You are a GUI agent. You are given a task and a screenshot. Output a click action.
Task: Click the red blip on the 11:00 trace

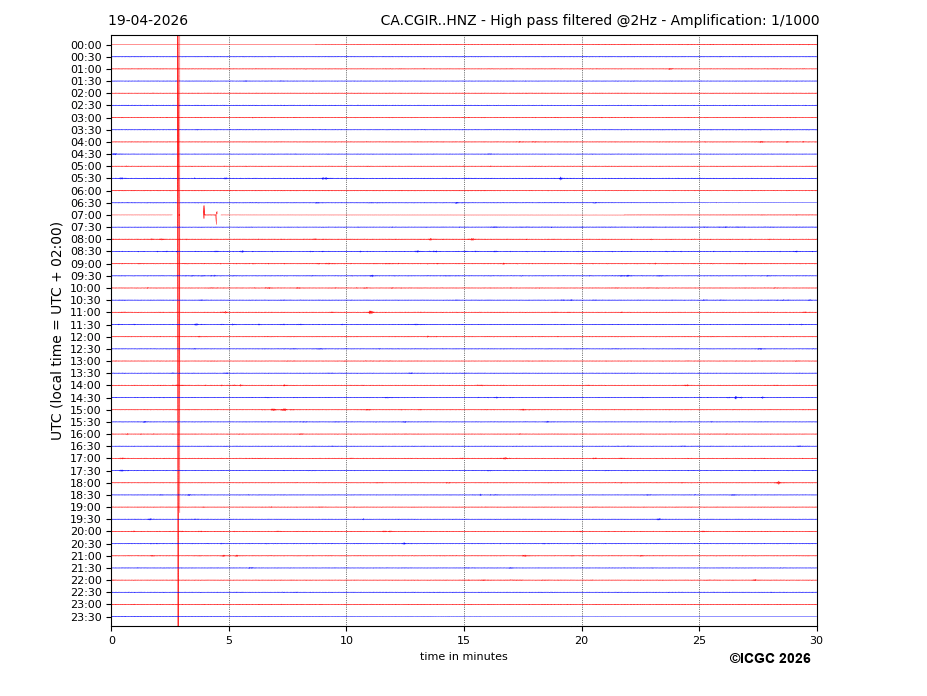tap(371, 312)
